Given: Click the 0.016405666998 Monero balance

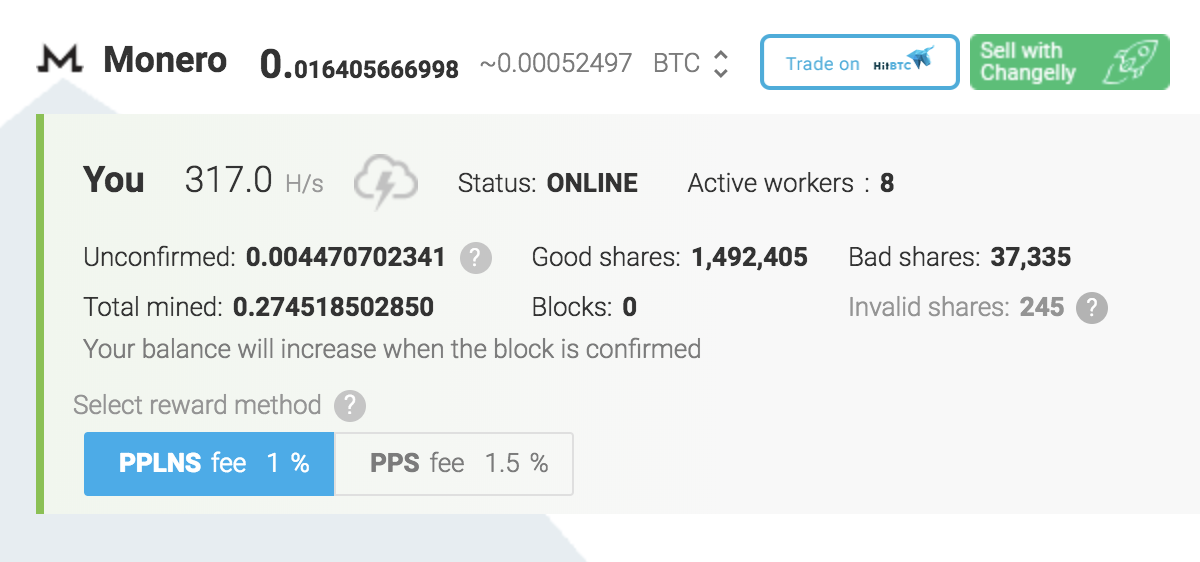Looking at the screenshot, I should click(x=359, y=65).
